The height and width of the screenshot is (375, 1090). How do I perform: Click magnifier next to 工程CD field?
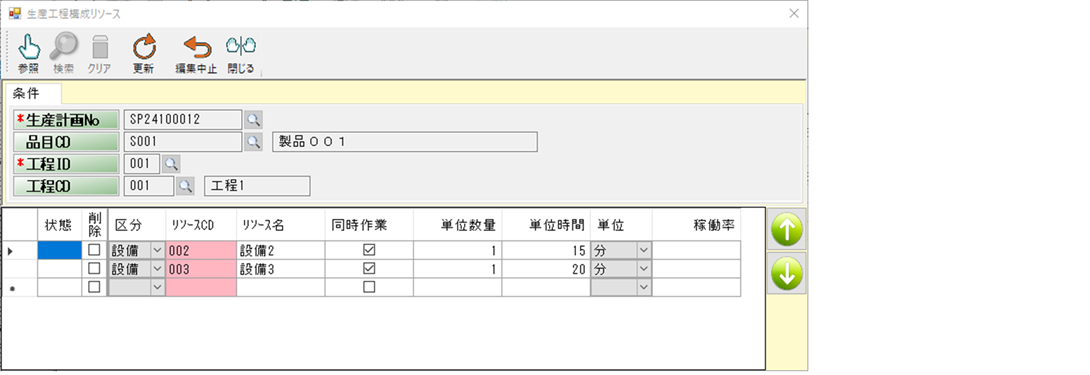[x=185, y=186]
